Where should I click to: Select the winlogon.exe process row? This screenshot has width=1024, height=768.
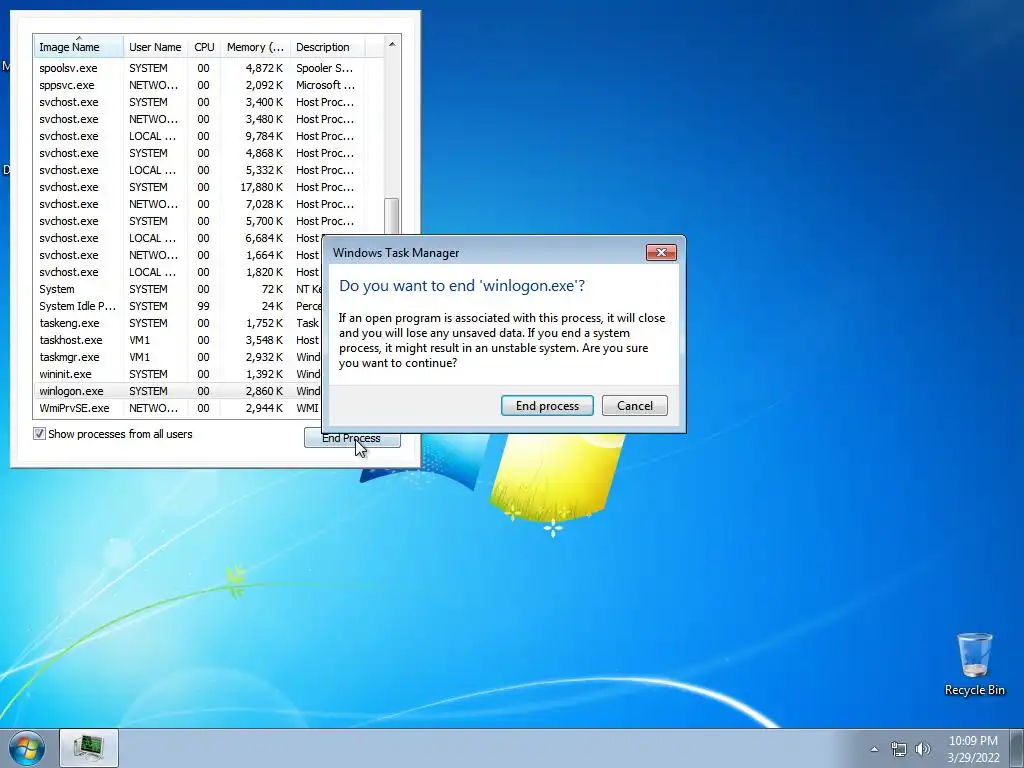pyautogui.click(x=177, y=391)
